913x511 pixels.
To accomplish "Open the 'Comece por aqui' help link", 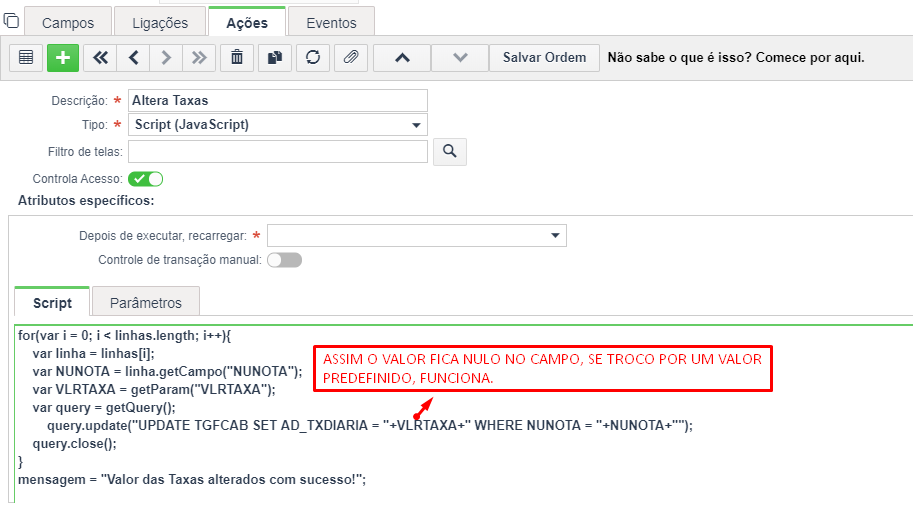I will point(735,57).
